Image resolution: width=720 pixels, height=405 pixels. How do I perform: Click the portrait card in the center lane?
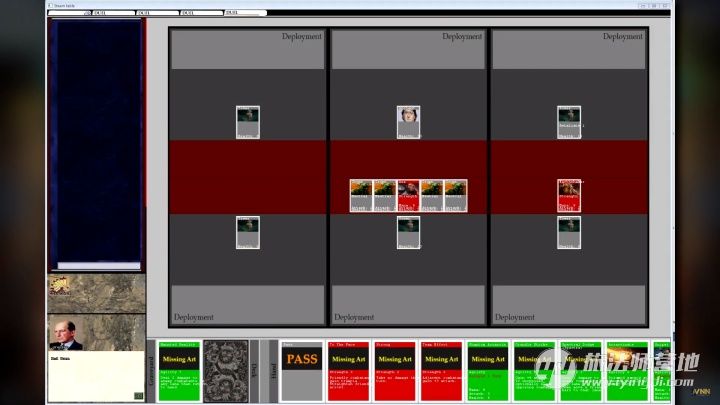click(x=408, y=122)
